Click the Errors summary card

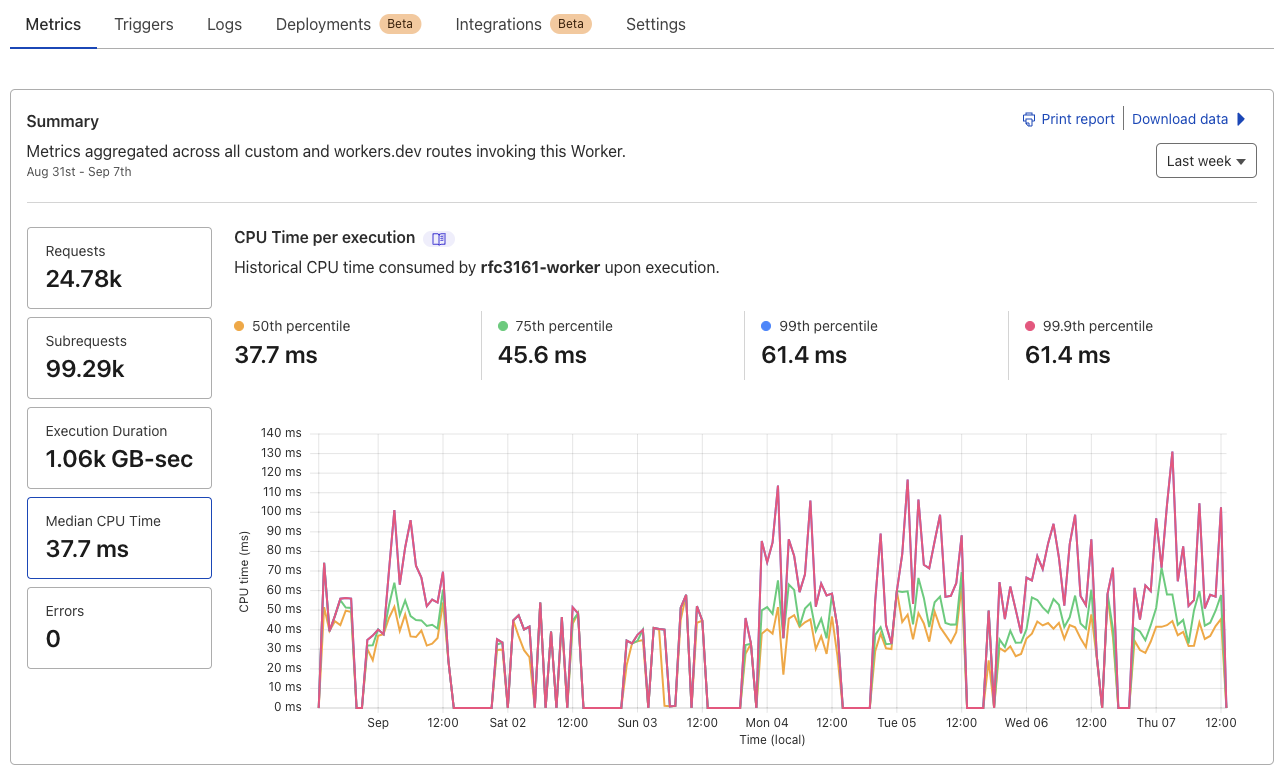click(119, 627)
